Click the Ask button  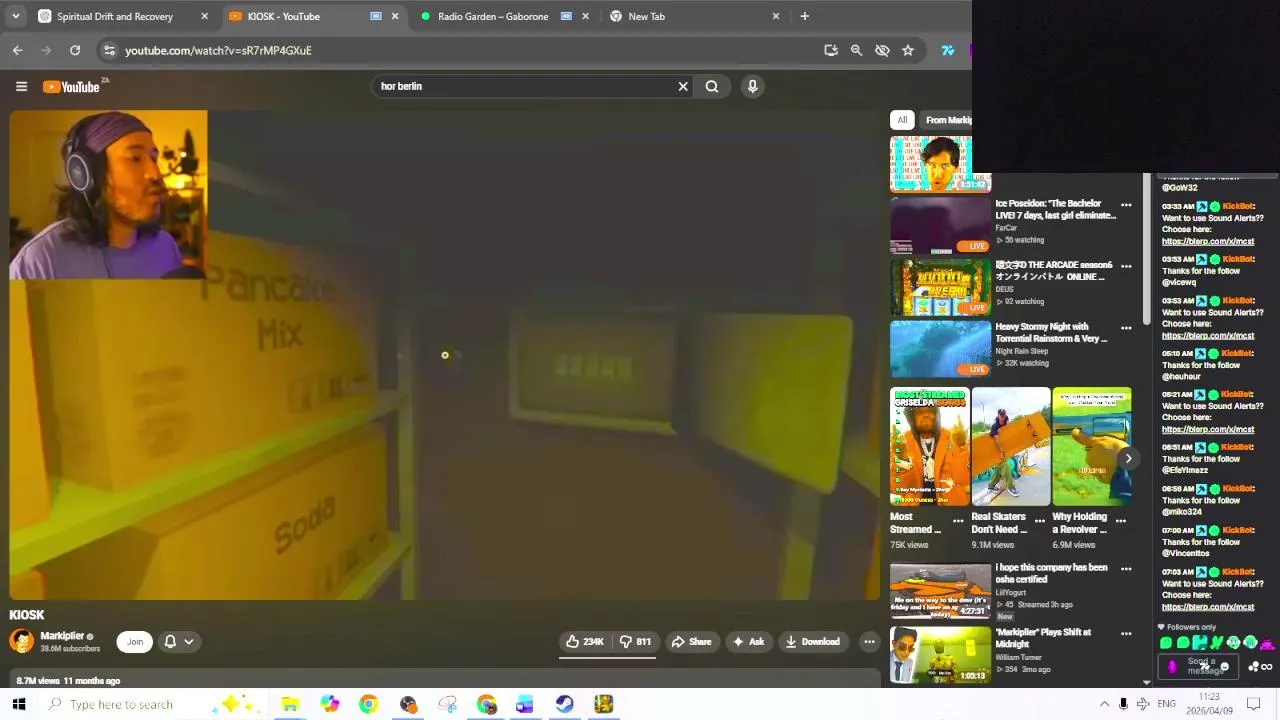click(x=749, y=642)
